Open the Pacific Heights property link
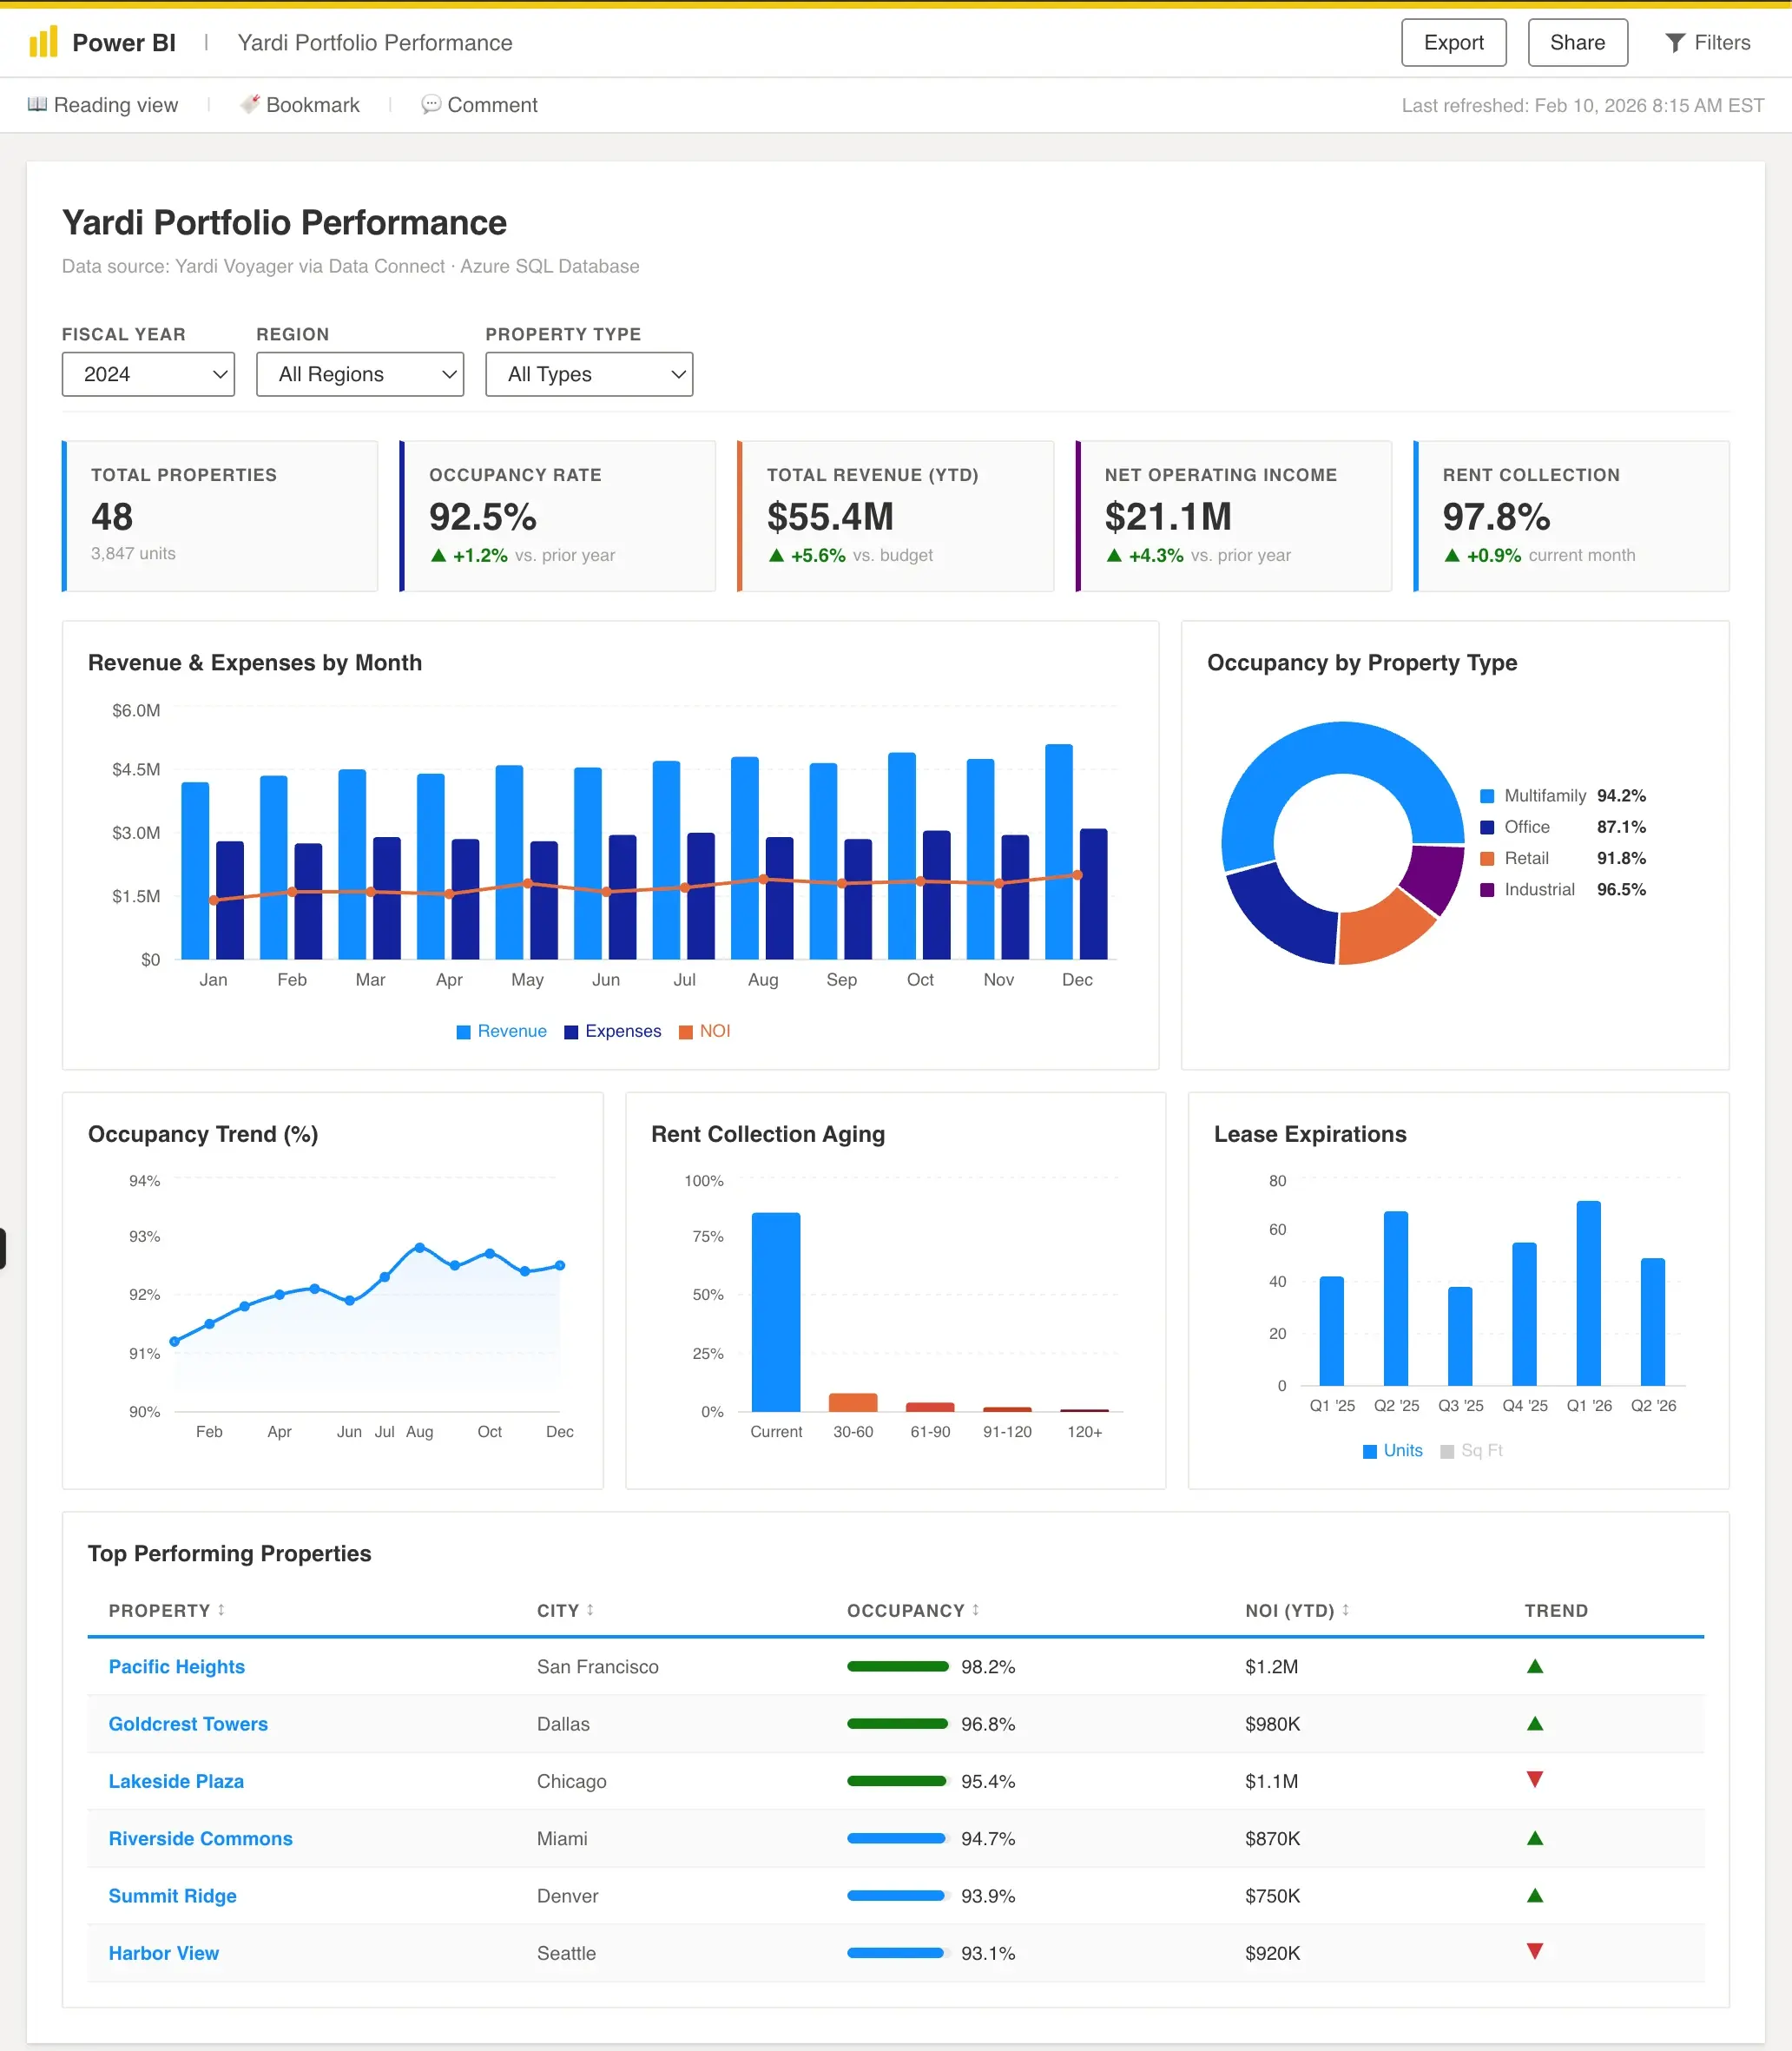The image size is (1792, 2051). pos(176,1666)
